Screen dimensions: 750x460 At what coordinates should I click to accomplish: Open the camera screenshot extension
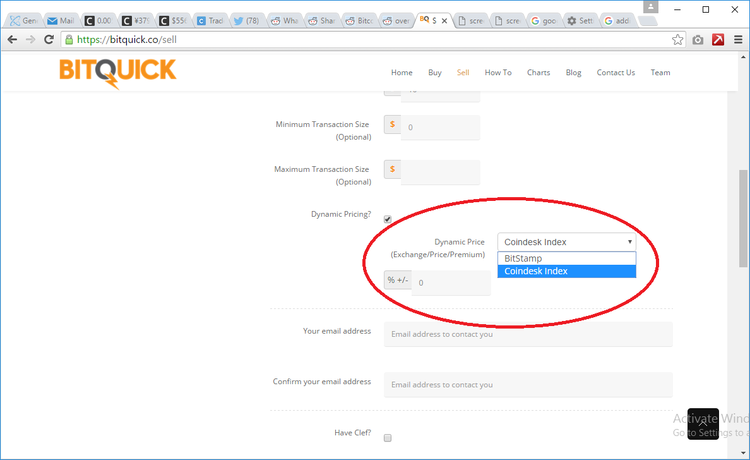point(698,40)
